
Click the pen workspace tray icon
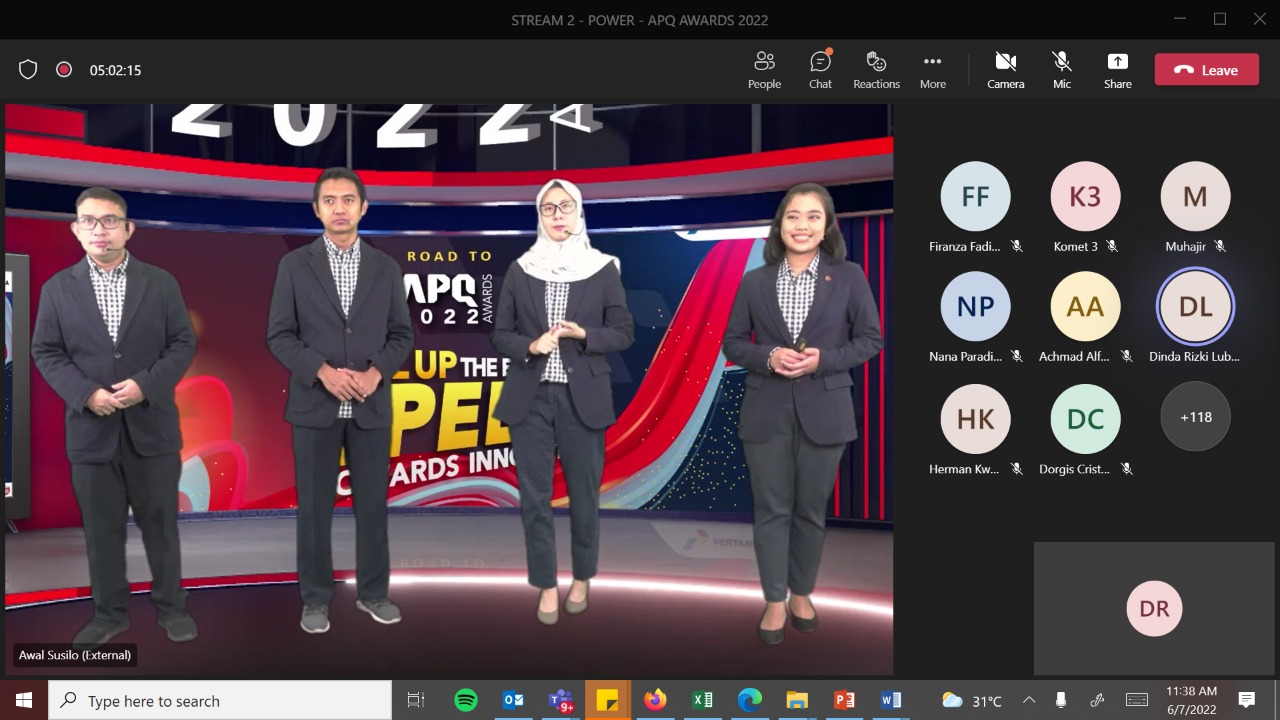point(1097,700)
